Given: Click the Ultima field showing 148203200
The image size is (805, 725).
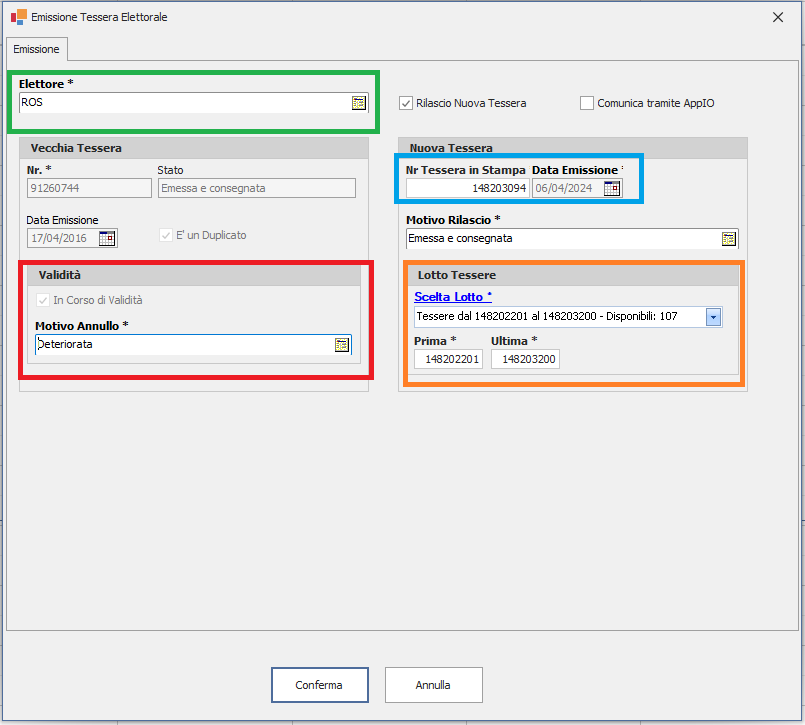Looking at the screenshot, I should [525, 359].
